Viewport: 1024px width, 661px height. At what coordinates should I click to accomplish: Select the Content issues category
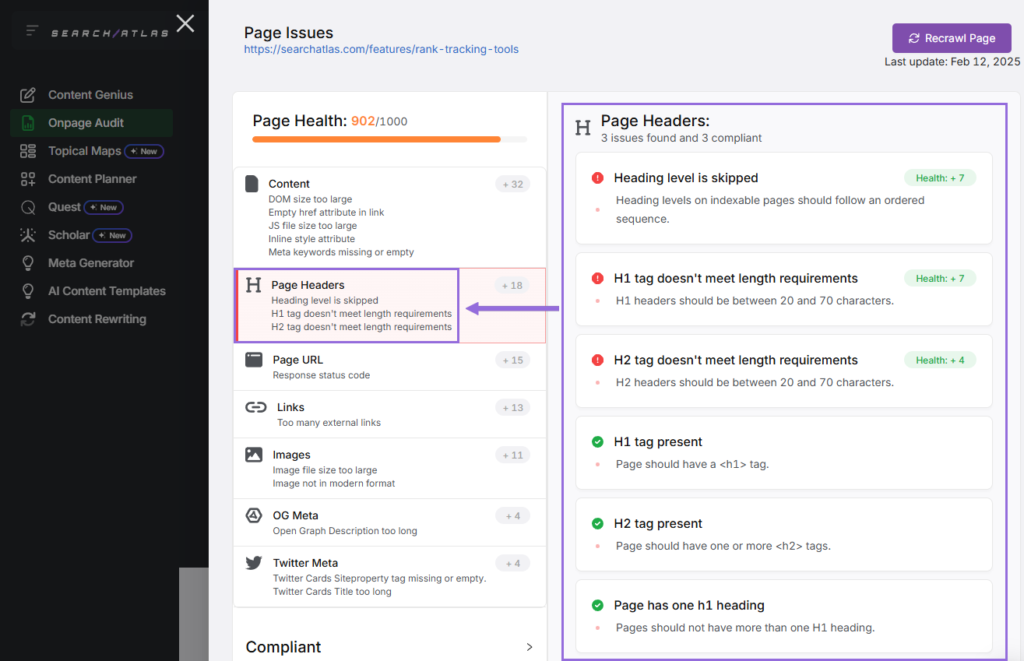389,218
